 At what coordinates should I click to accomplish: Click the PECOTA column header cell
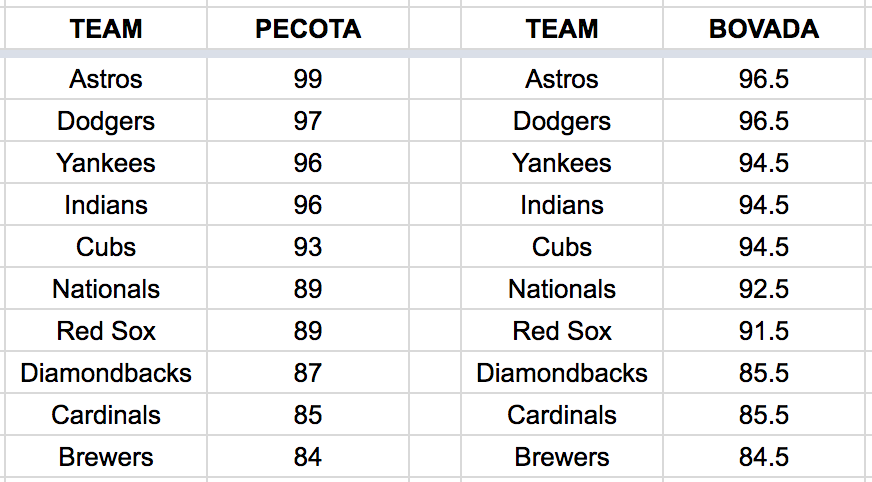[x=308, y=29]
